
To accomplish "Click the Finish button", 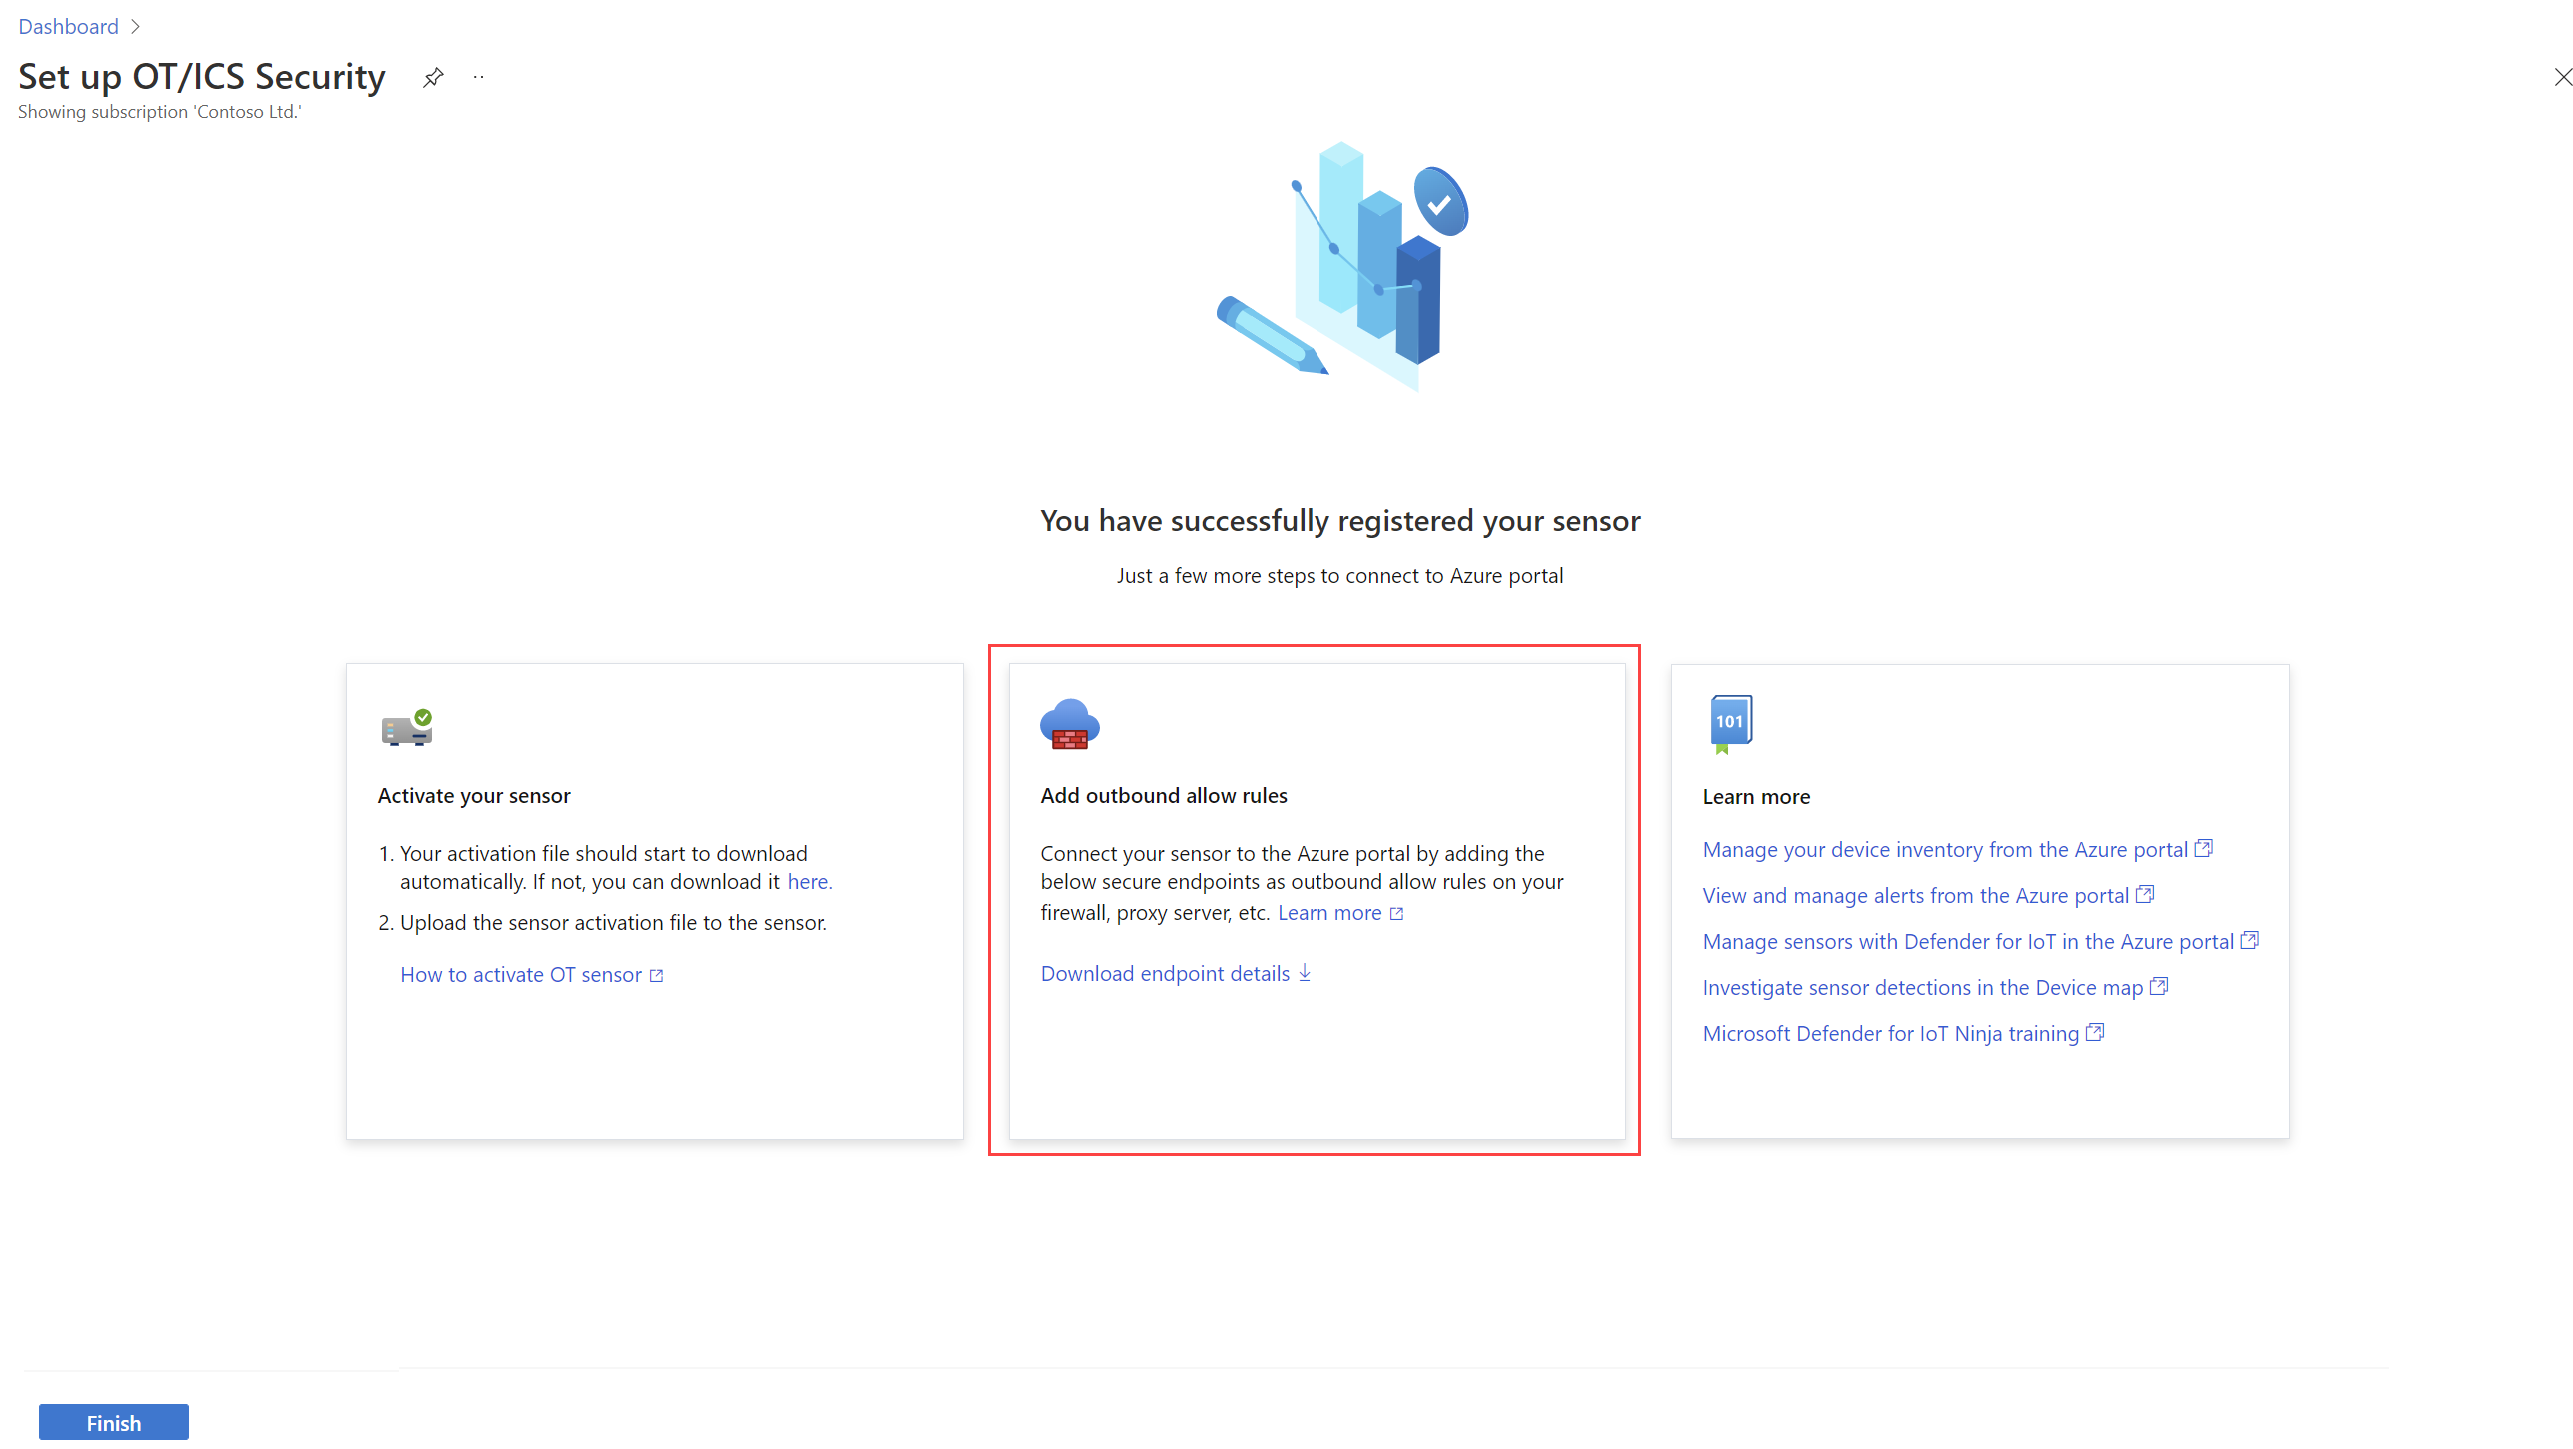I will click(113, 1421).
